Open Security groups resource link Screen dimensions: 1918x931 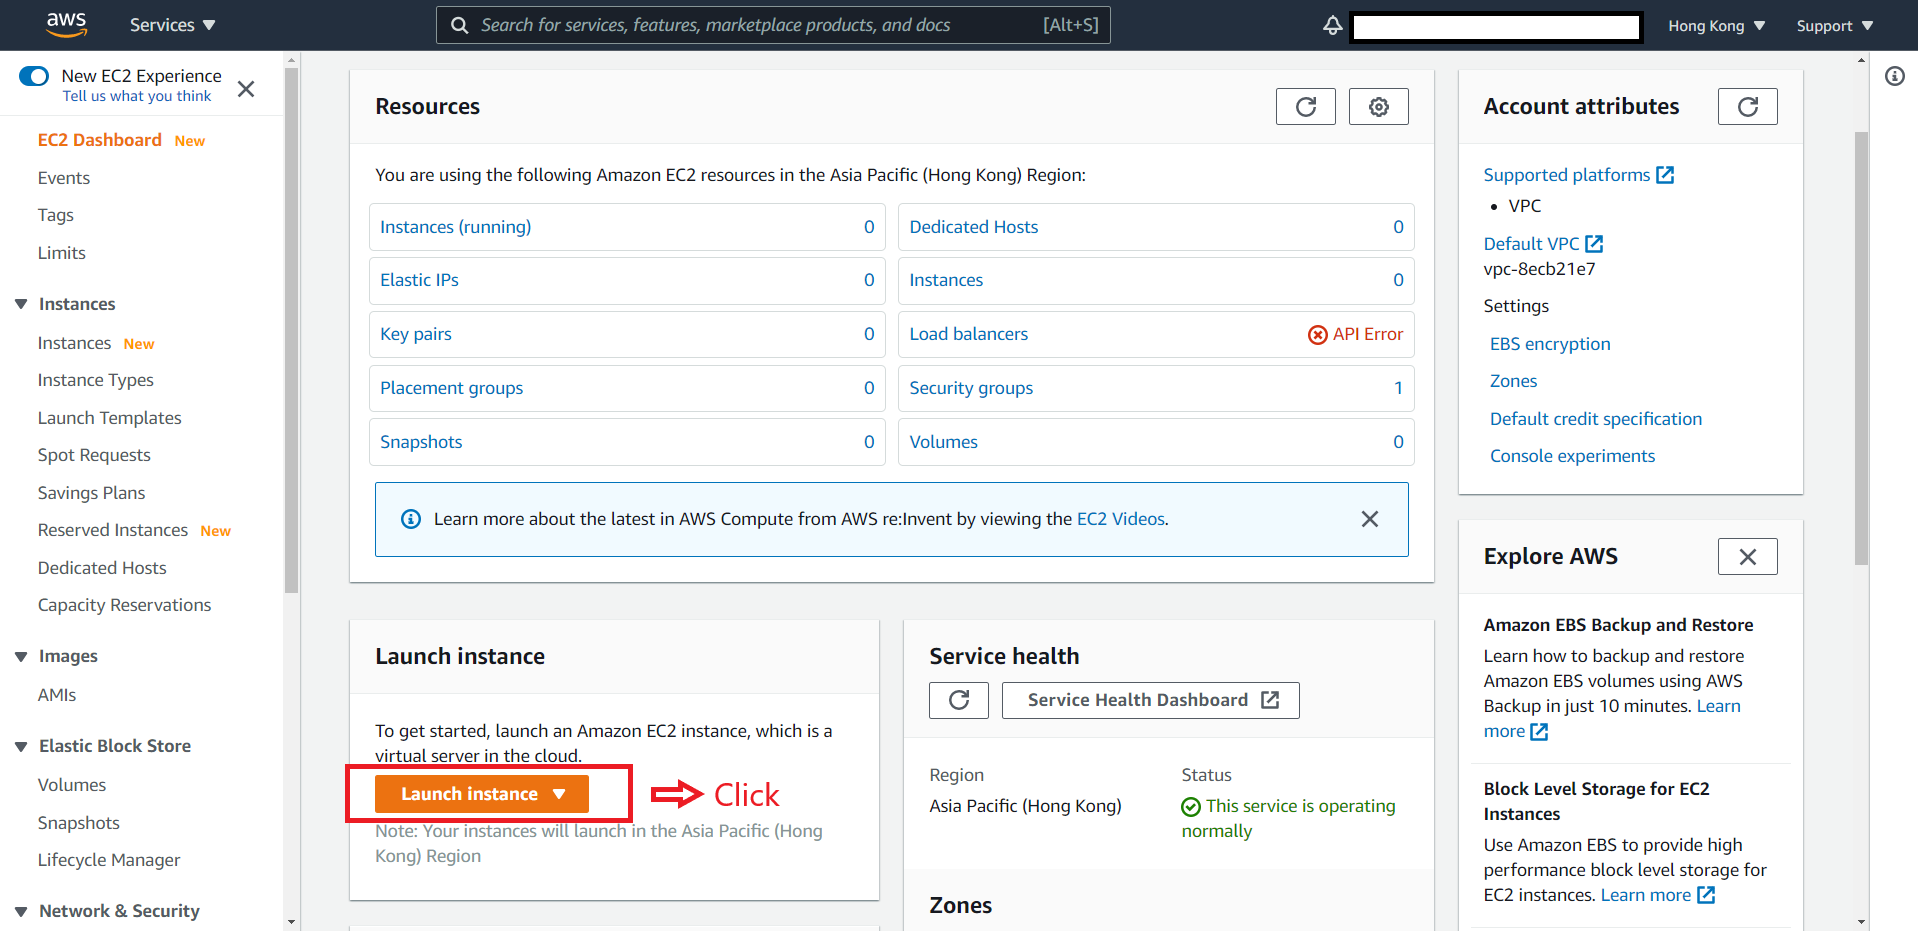[x=971, y=388]
